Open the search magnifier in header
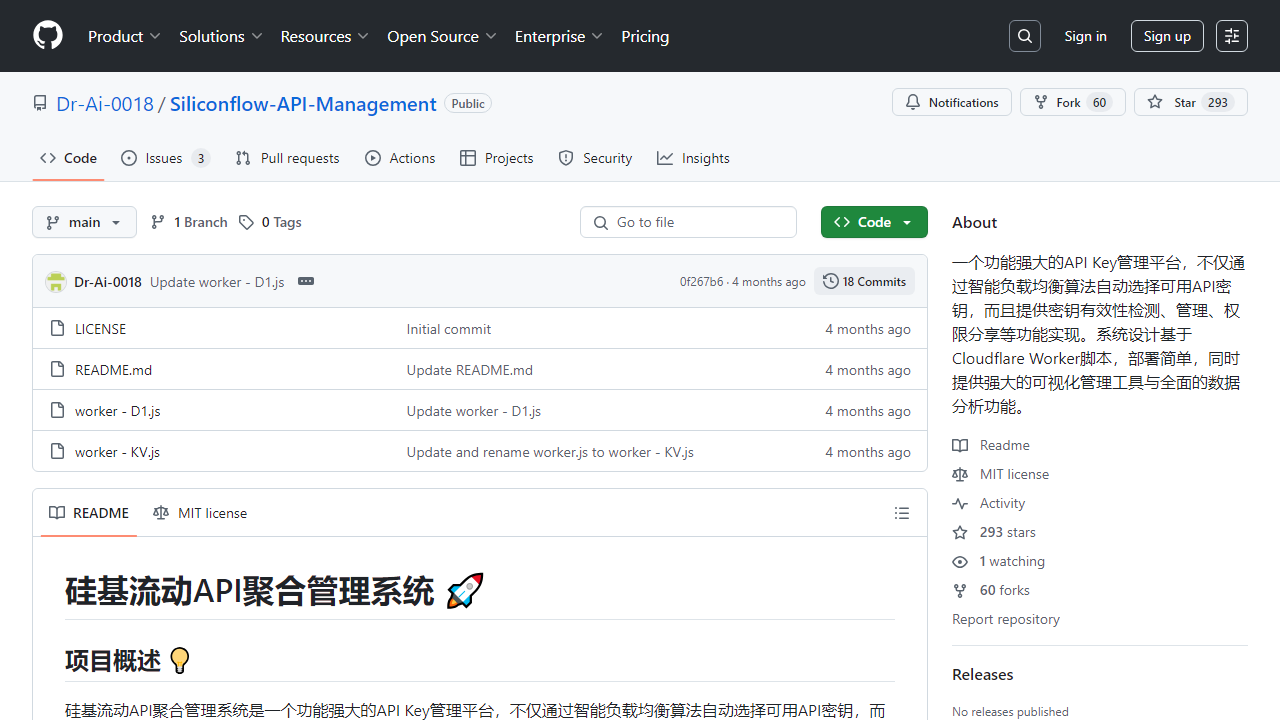The image size is (1280, 720). tap(1025, 36)
